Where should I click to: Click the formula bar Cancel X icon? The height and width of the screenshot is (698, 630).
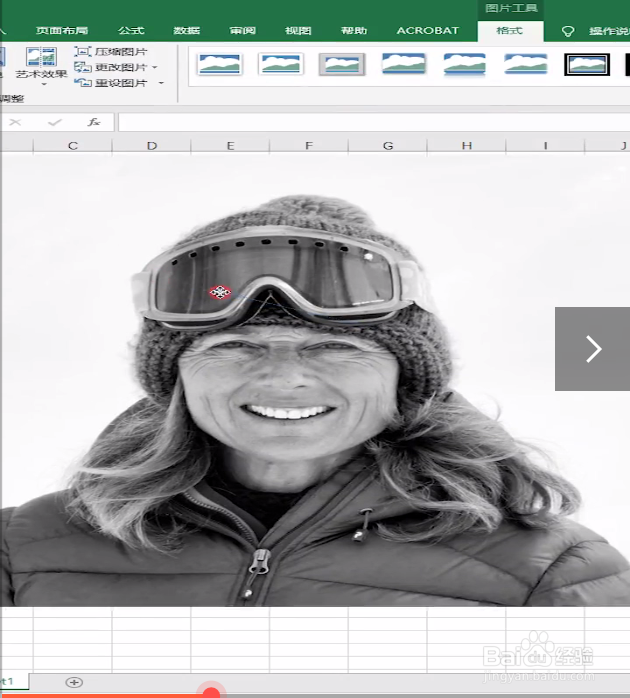(x=15, y=122)
